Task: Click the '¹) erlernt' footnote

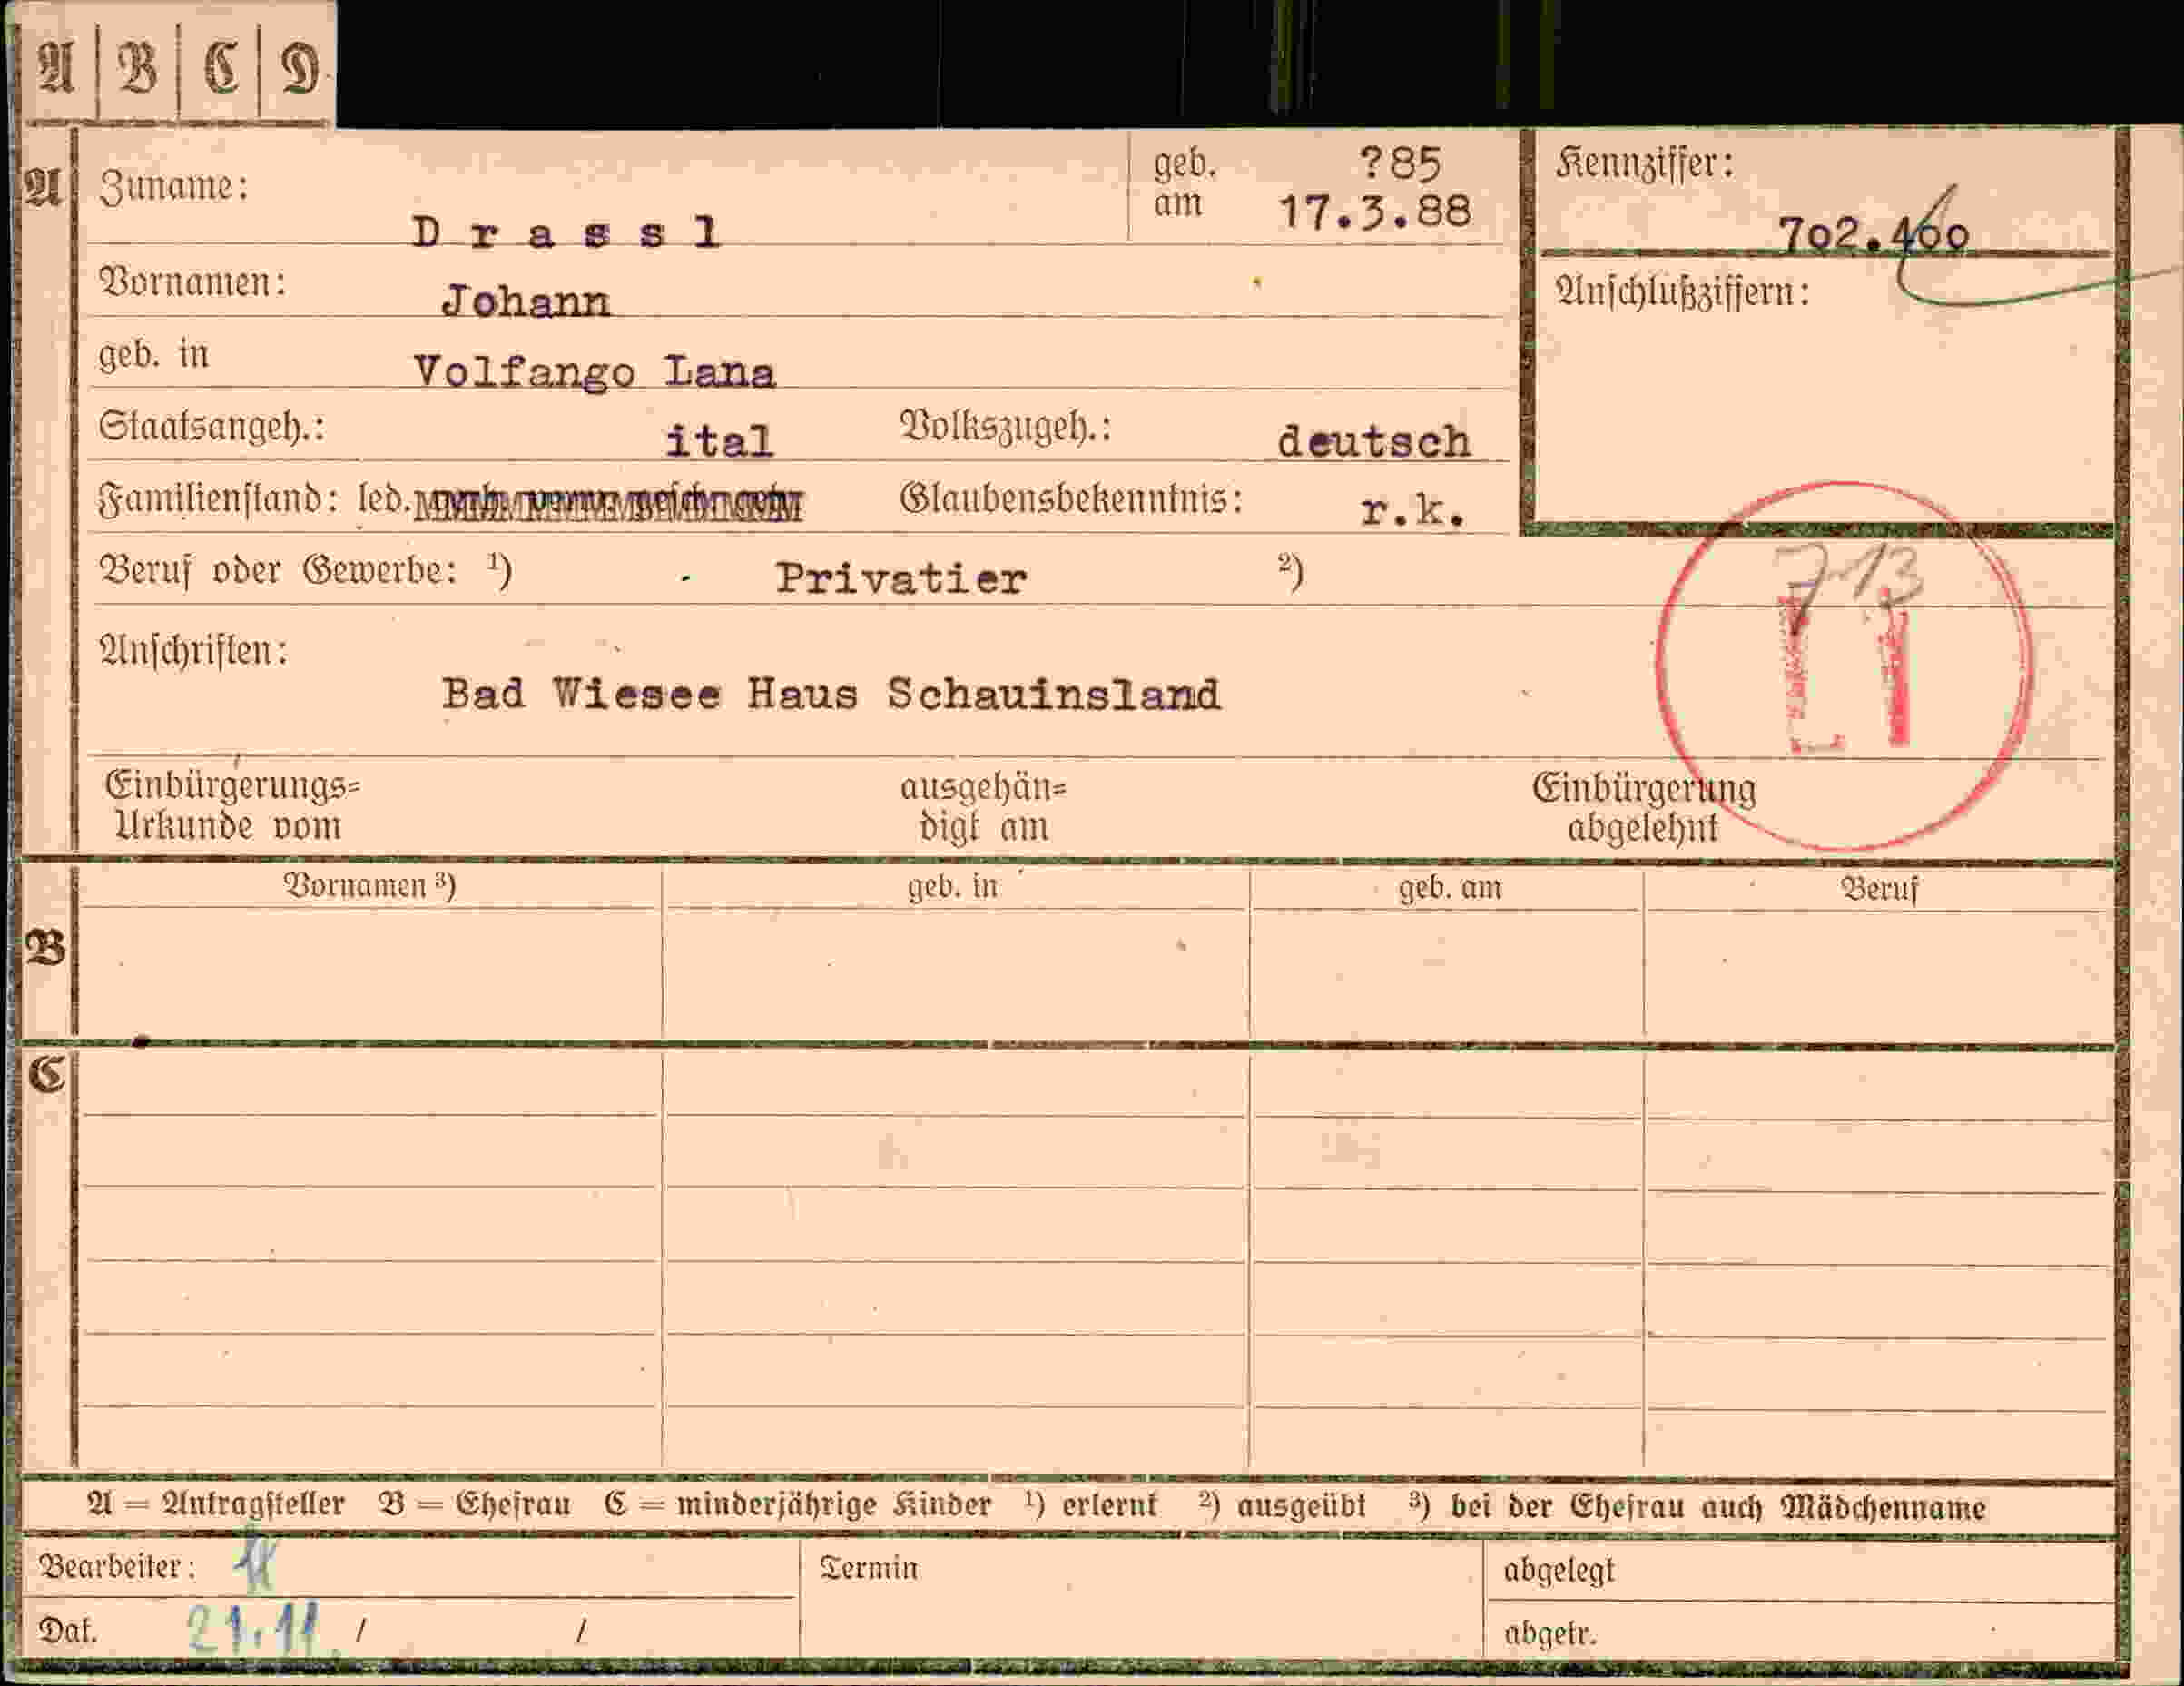Action: coord(1091,1505)
